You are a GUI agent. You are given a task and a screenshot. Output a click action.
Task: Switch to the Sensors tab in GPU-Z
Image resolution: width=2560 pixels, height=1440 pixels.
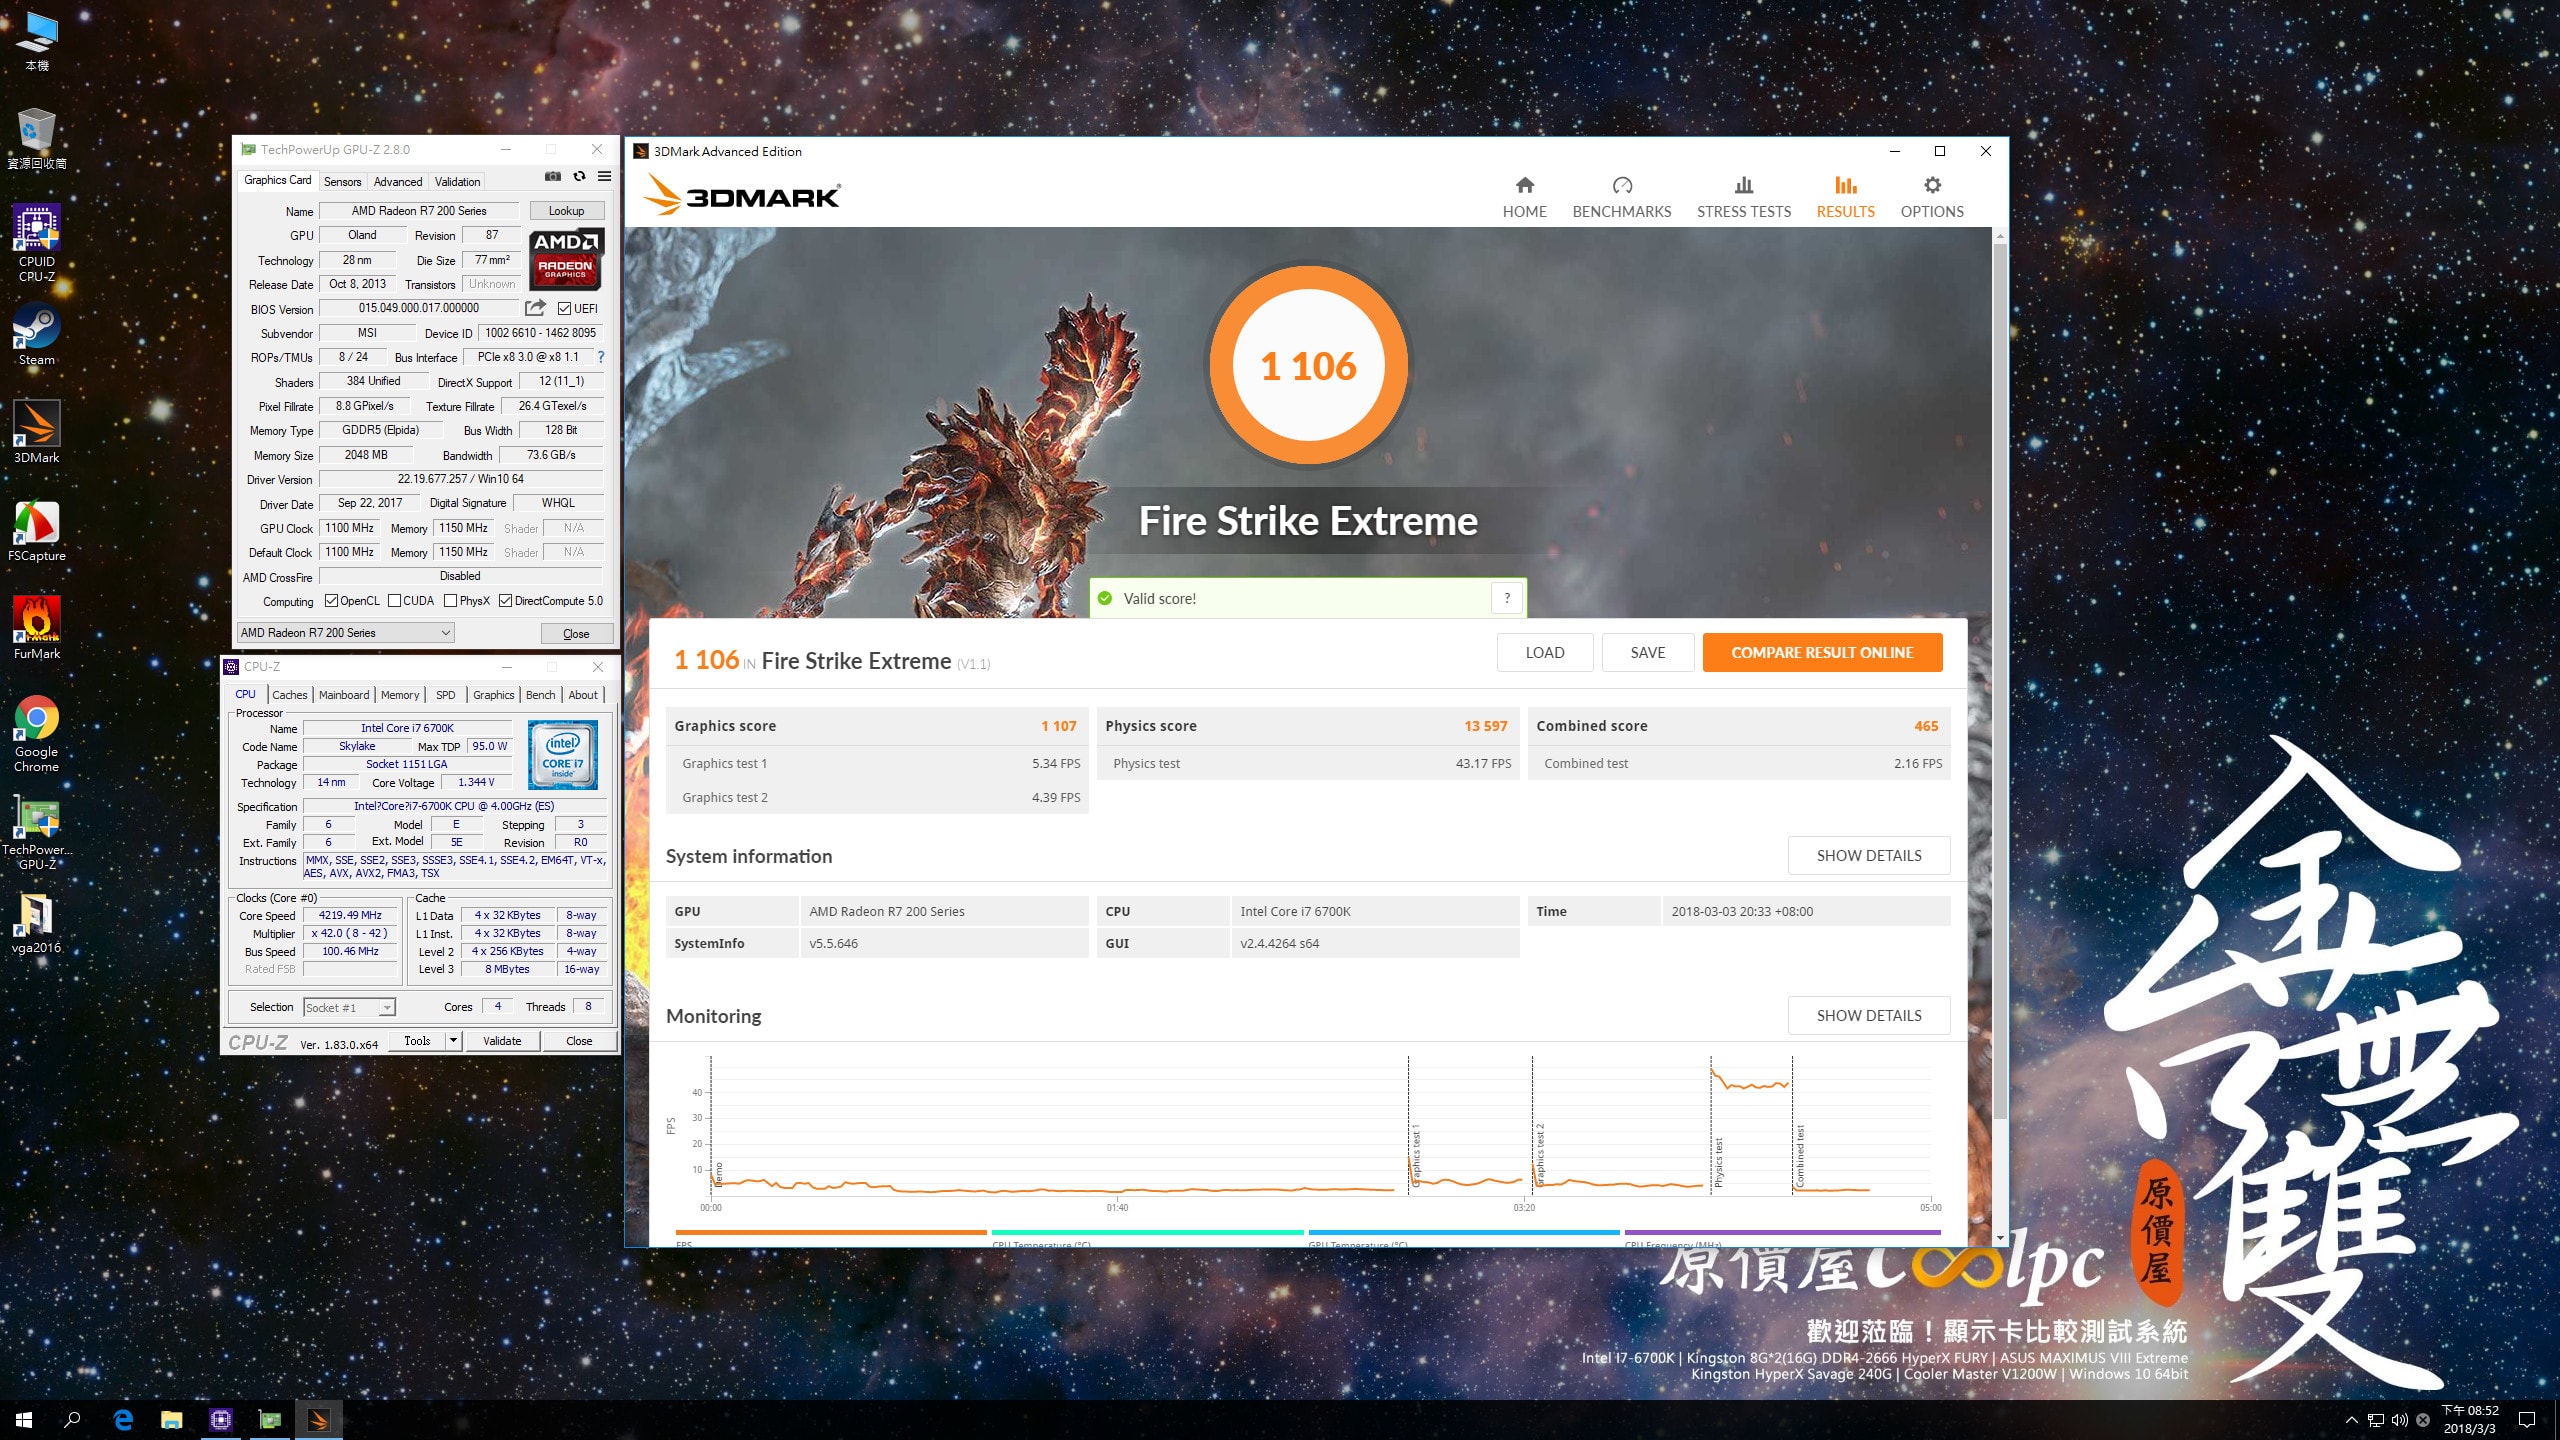click(342, 182)
